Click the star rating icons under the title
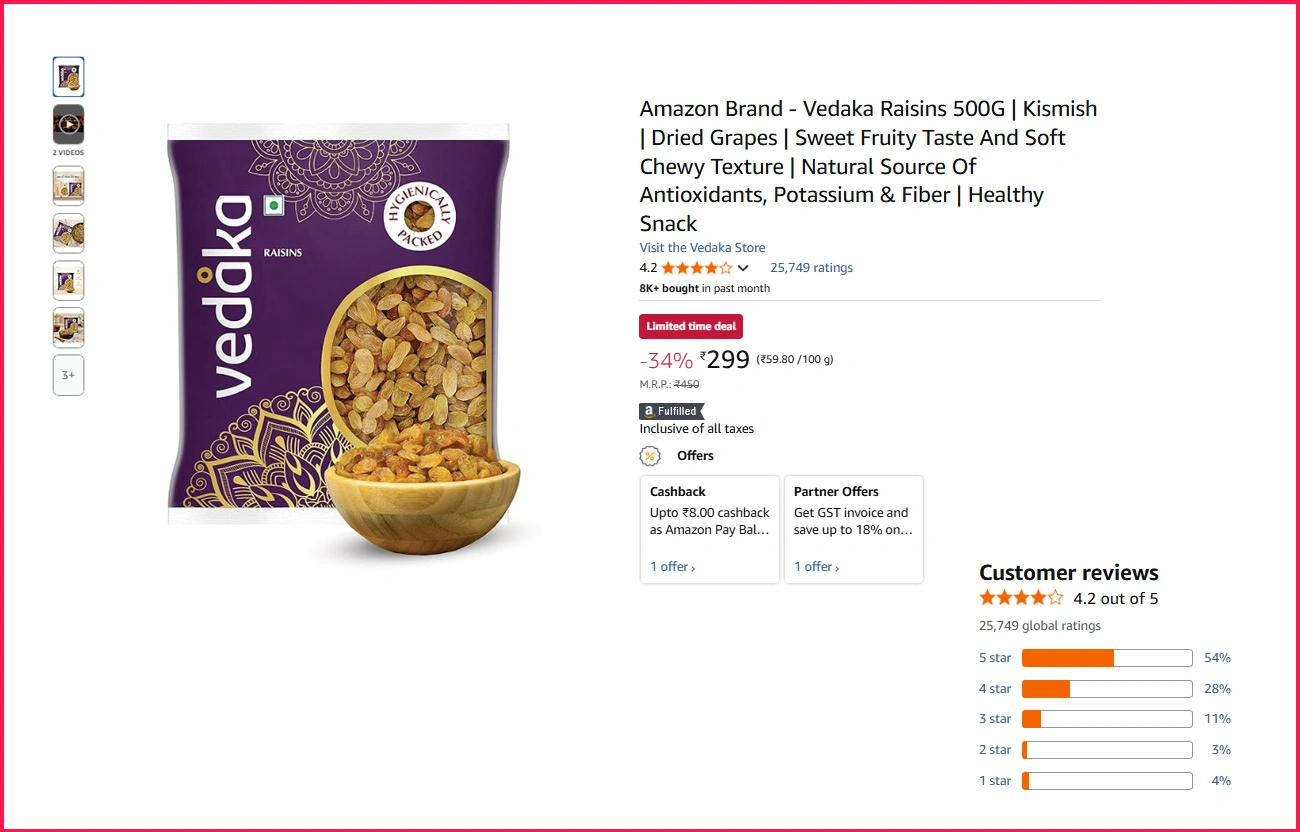The image size is (1300, 832). [x=696, y=268]
